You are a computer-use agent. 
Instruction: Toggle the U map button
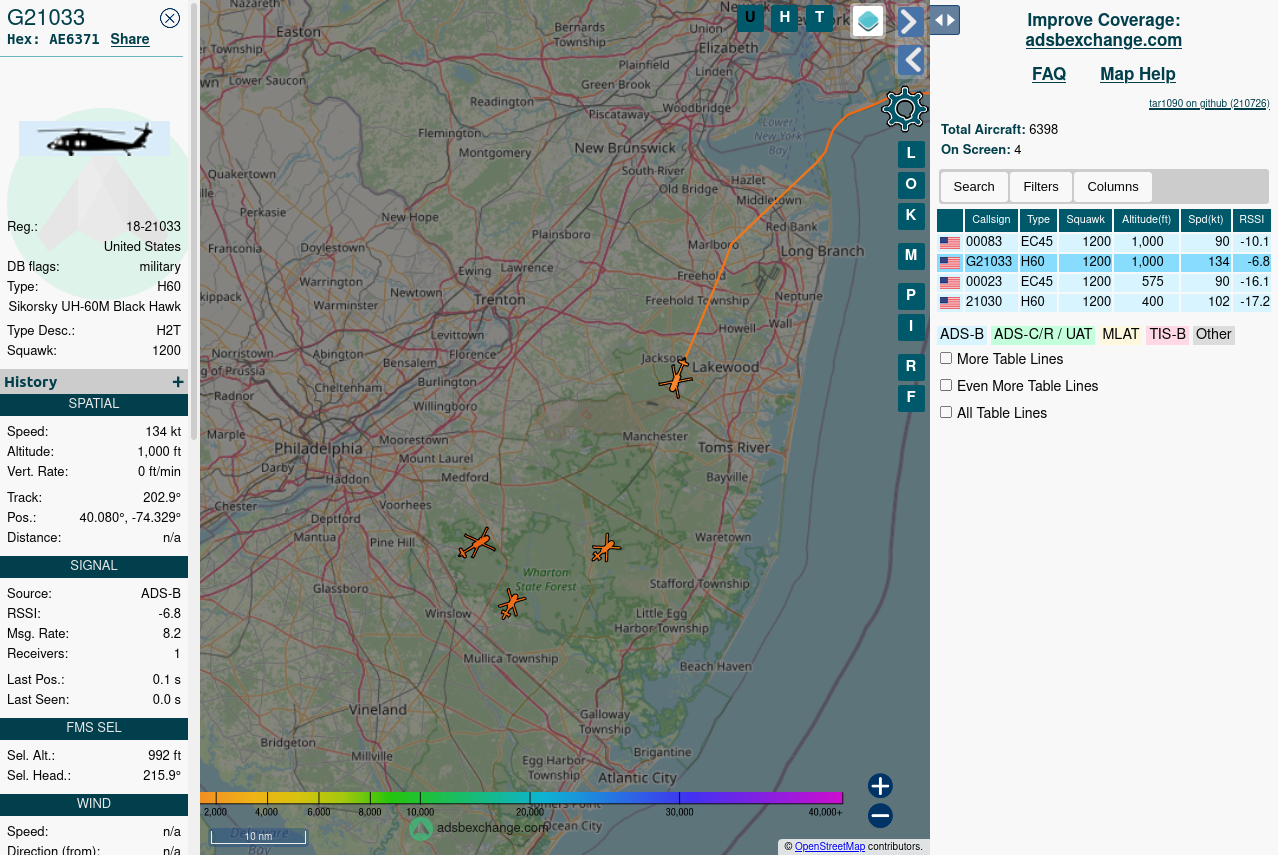click(x=750, y=18)
